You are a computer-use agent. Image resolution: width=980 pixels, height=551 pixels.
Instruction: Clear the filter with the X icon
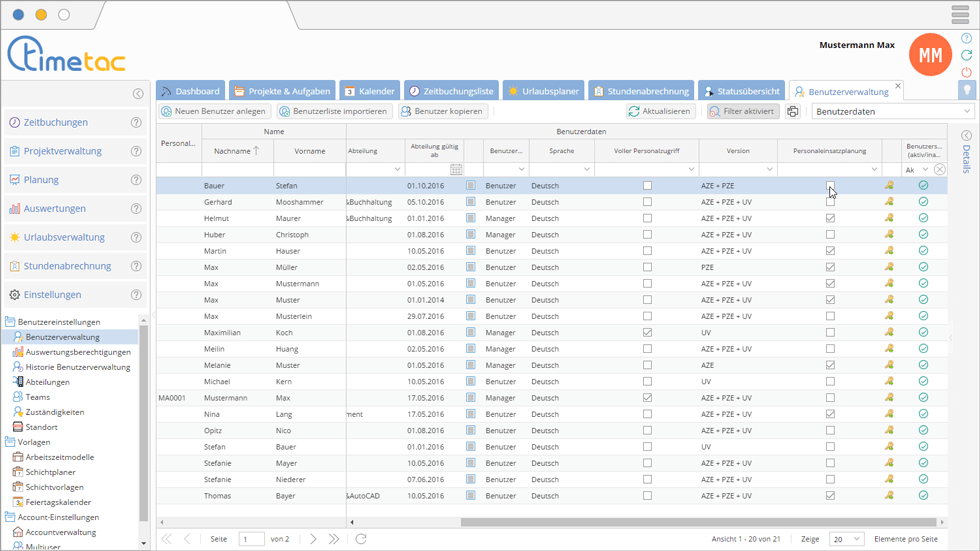[x=940, y=170]
